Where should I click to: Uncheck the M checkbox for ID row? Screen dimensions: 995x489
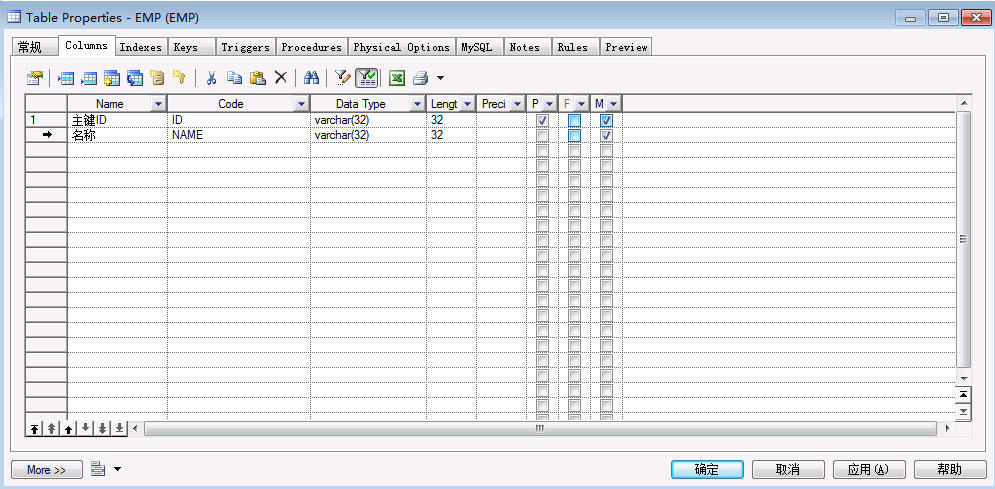click(x=606, y=120)
